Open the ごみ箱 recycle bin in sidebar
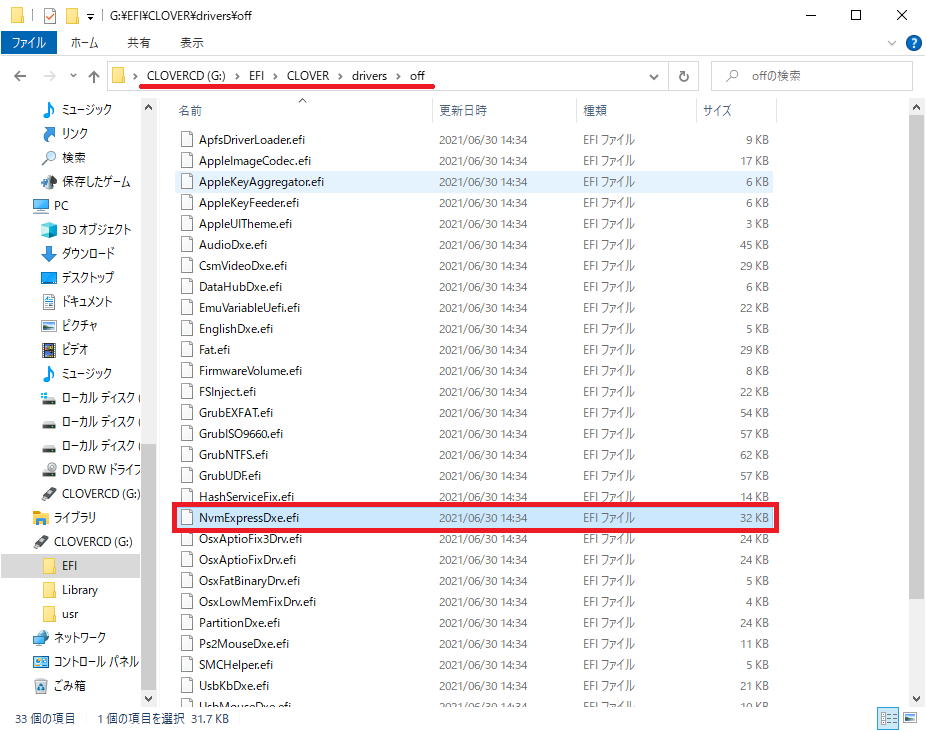926x731 pixels. pyautogui.click(x=69, y=685)
